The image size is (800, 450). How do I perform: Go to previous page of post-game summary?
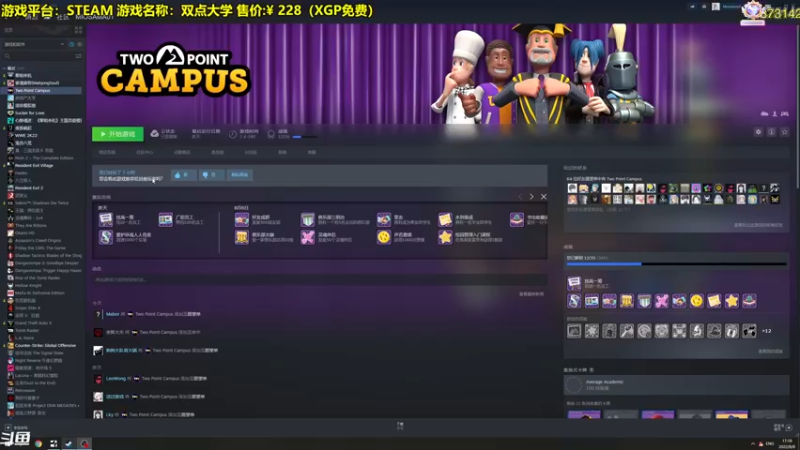click(520, 196)
